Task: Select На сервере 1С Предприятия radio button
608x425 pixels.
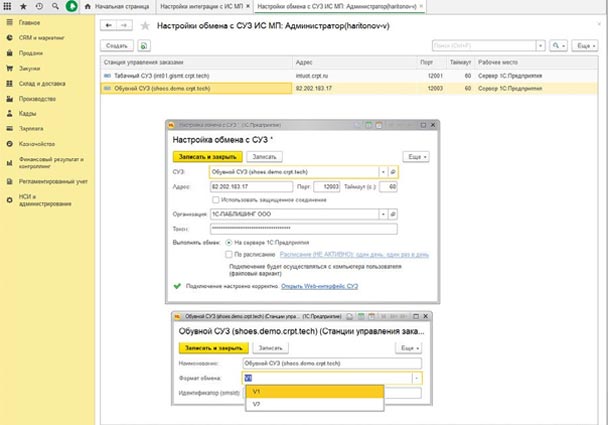Action: 229,242
